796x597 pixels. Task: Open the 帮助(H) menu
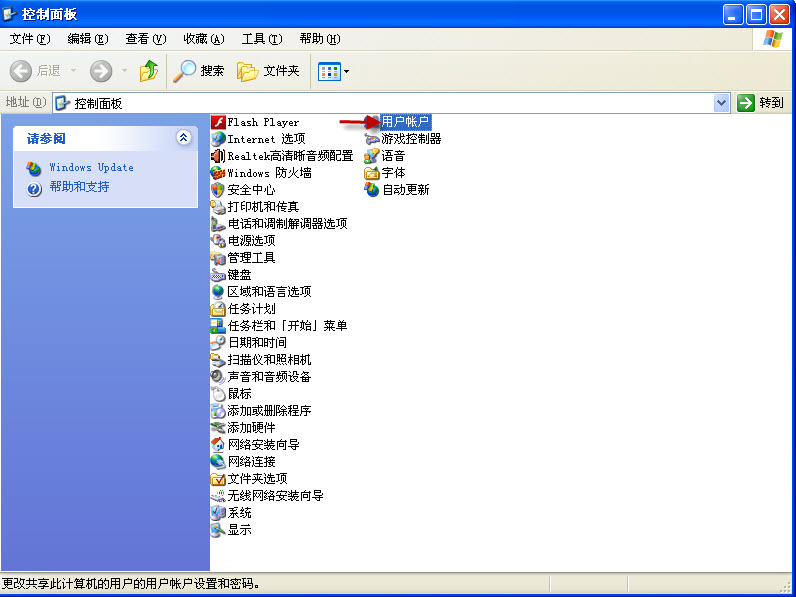click(320, 39)
